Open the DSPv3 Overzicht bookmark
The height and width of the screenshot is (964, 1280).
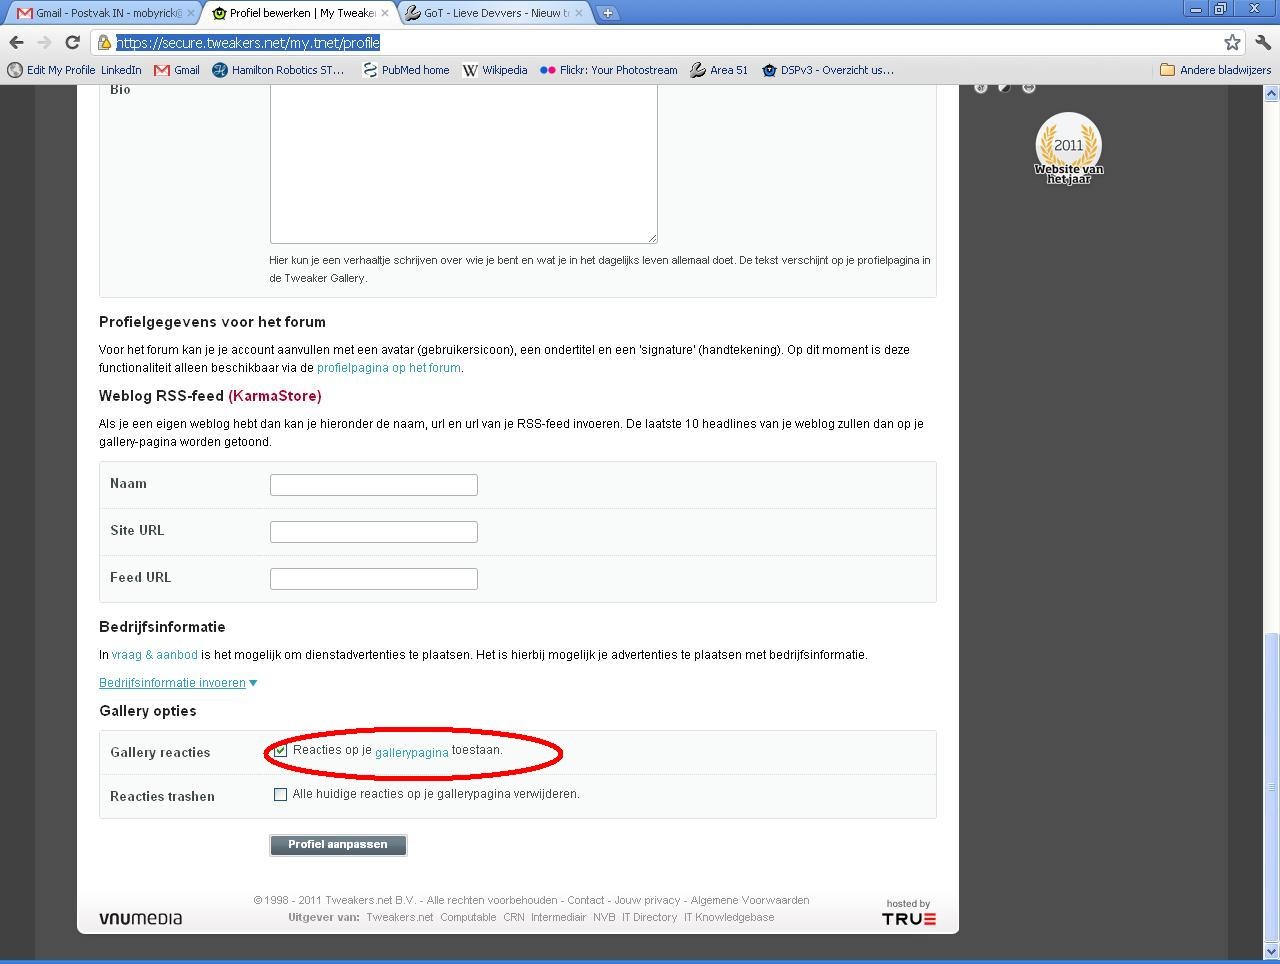828,70
